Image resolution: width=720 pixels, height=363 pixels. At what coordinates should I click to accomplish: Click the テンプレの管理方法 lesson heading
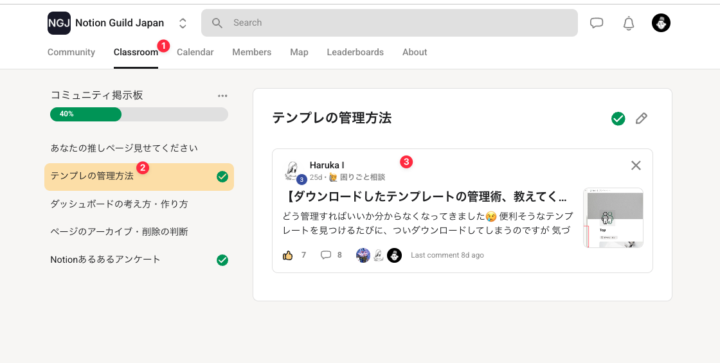tap(332, 118)
